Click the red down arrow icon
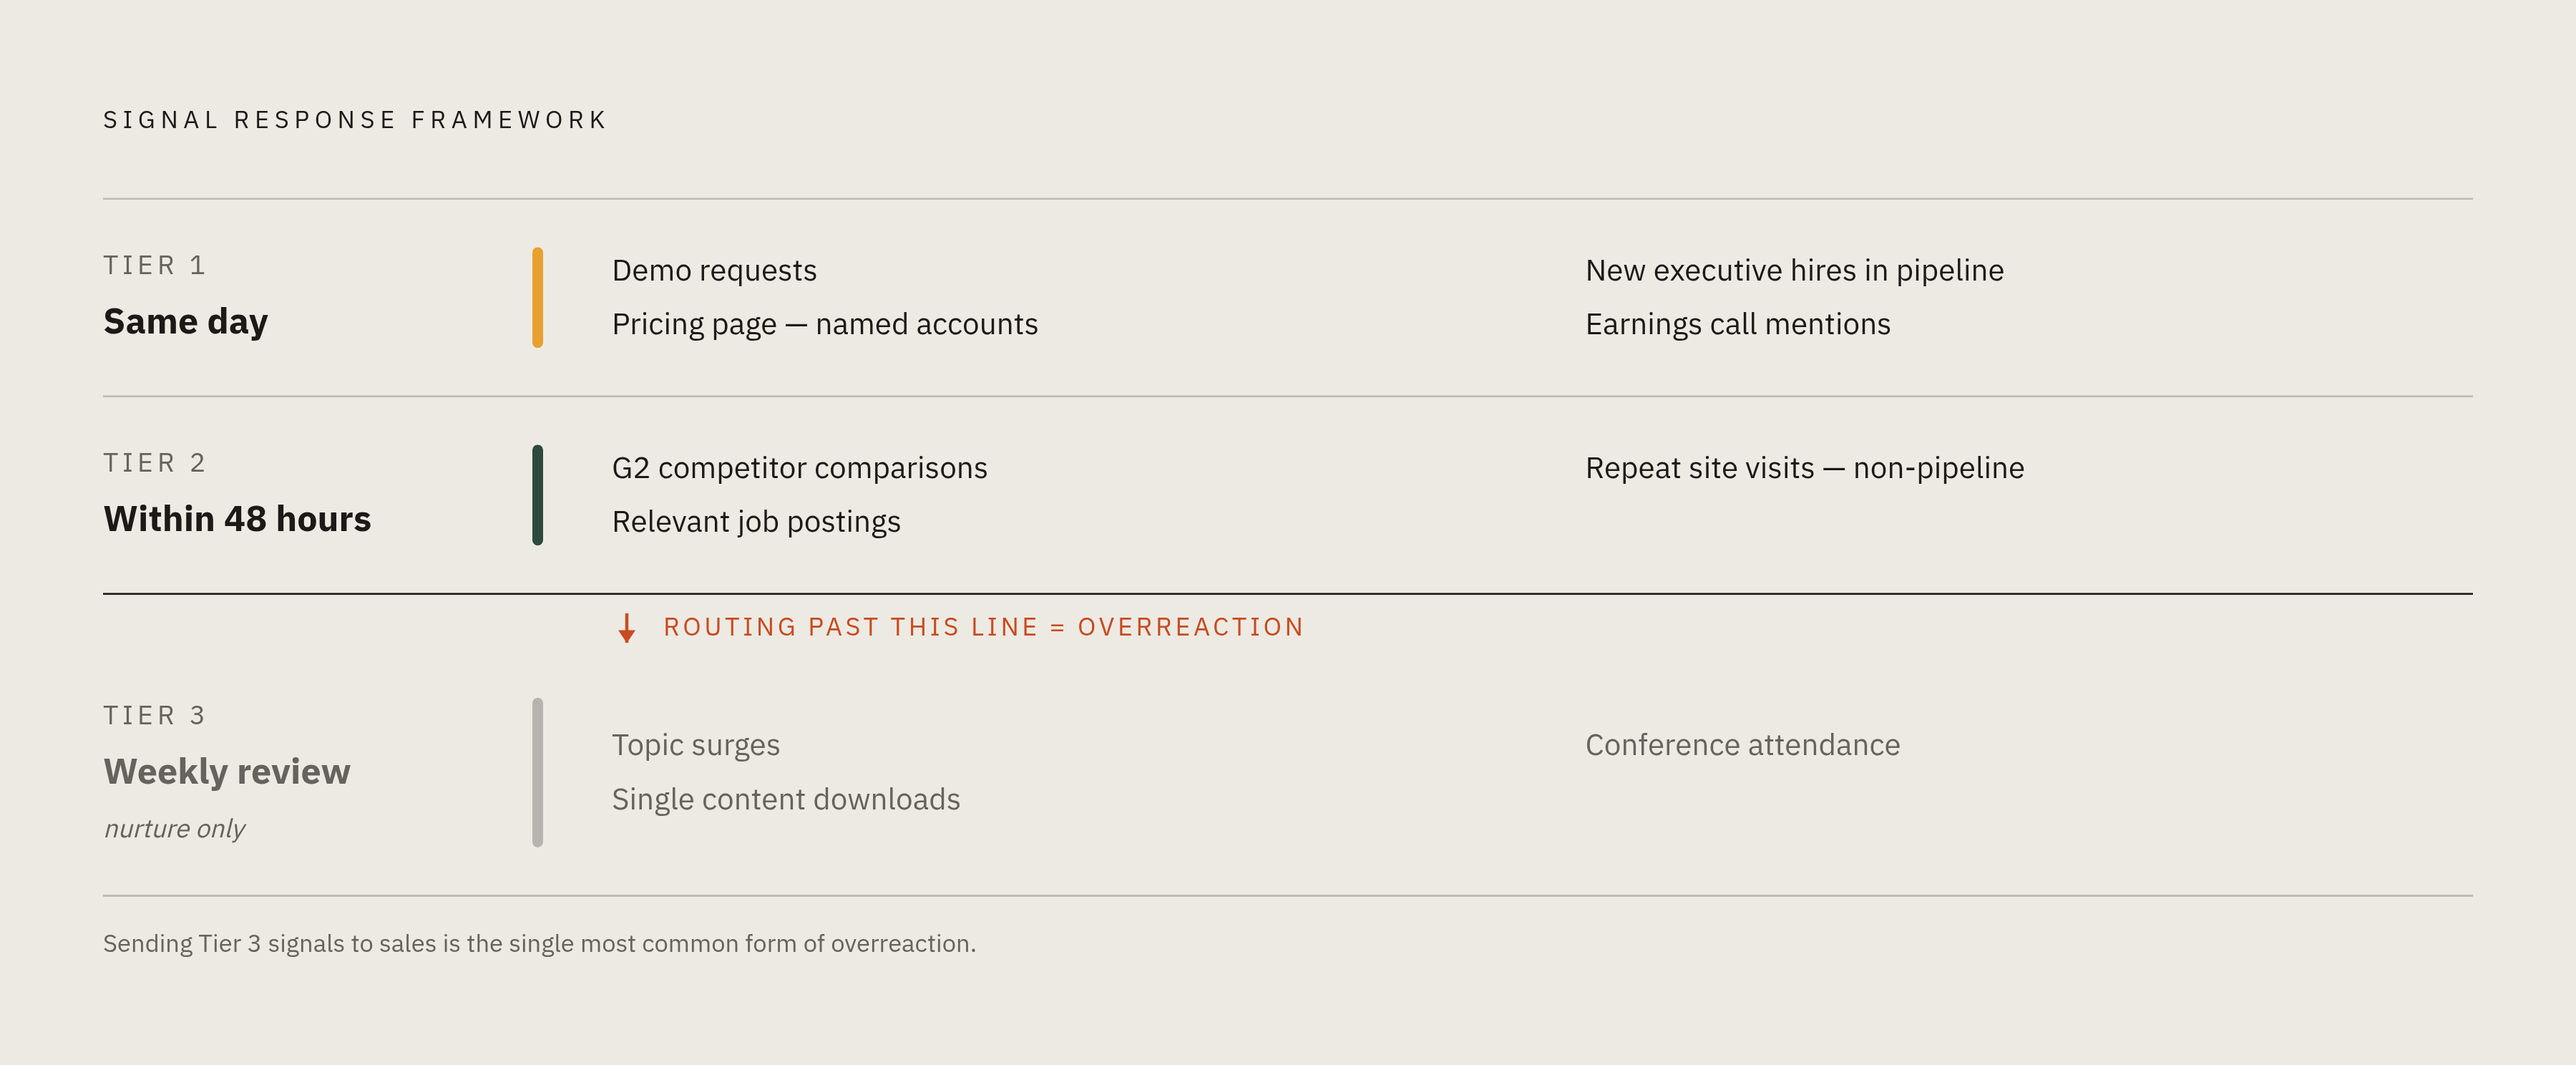 click(626, 628)
